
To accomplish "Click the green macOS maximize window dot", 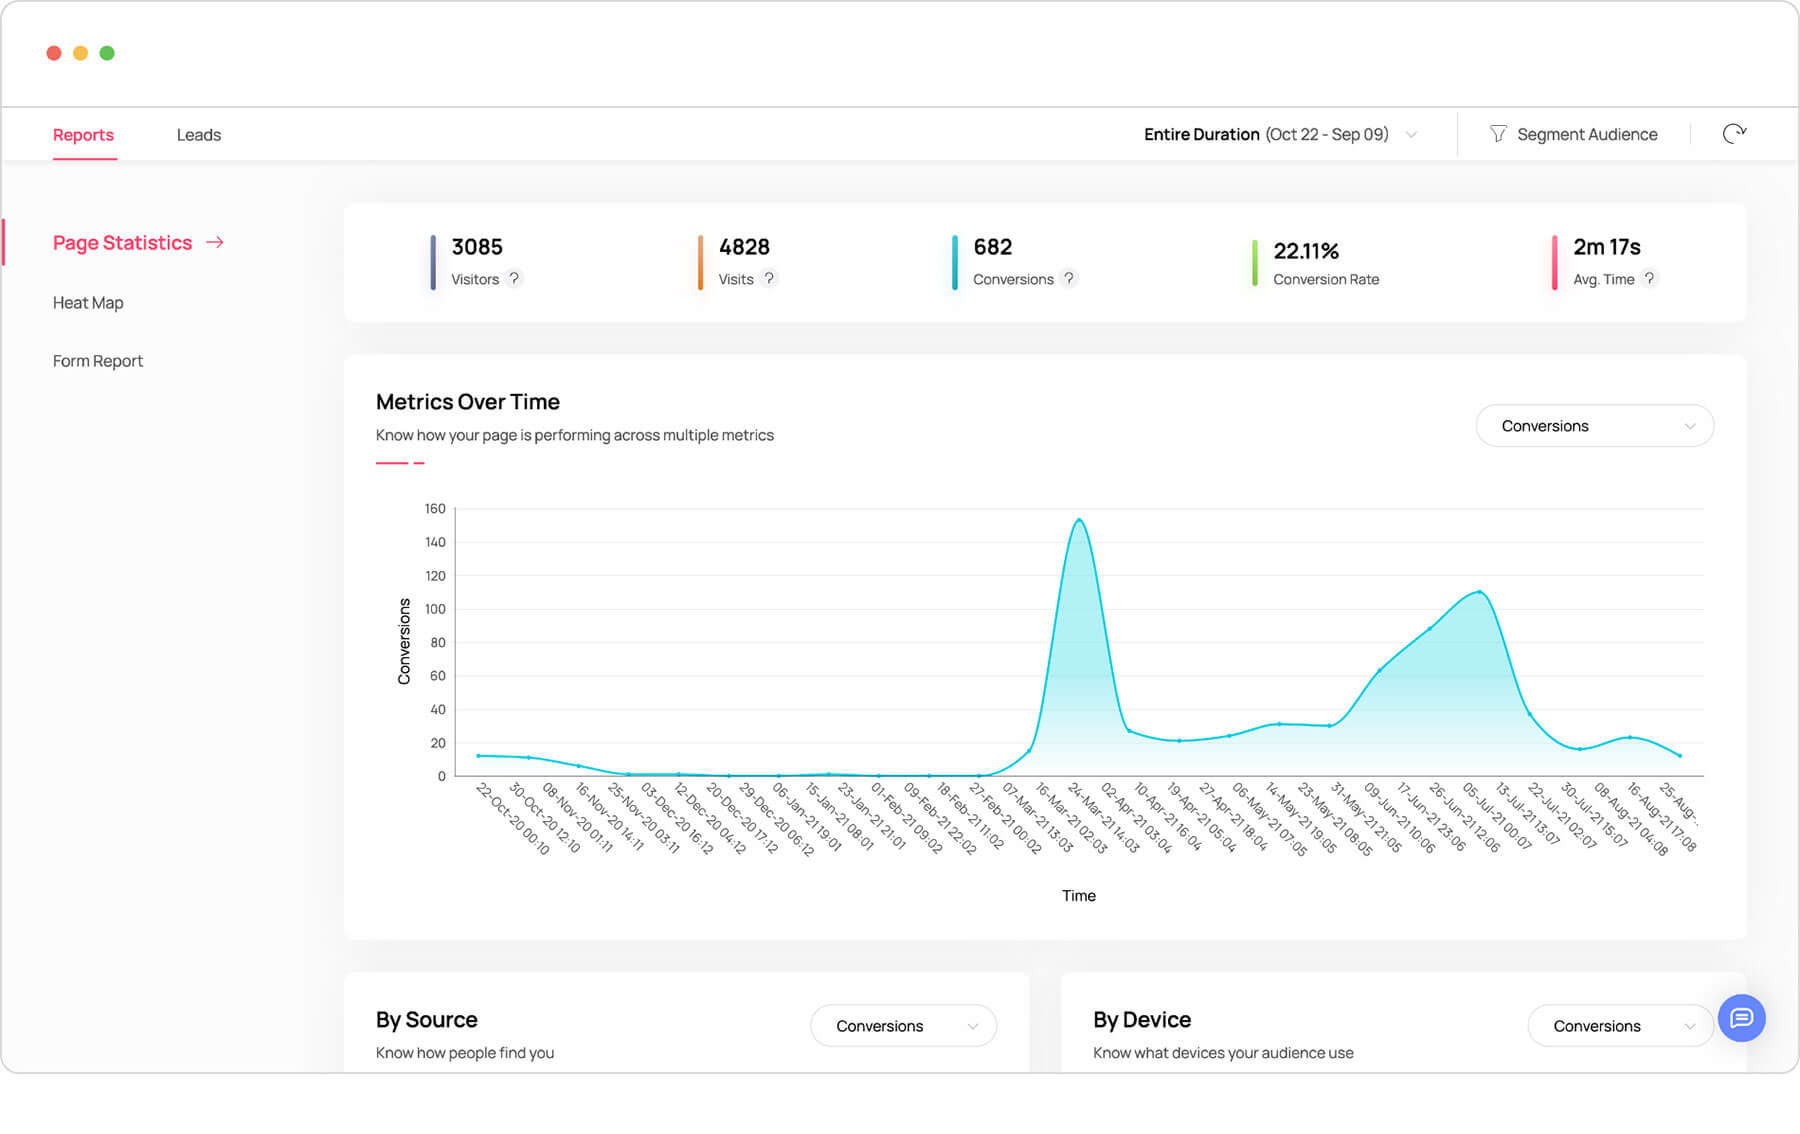I will (x=107, y=53).
